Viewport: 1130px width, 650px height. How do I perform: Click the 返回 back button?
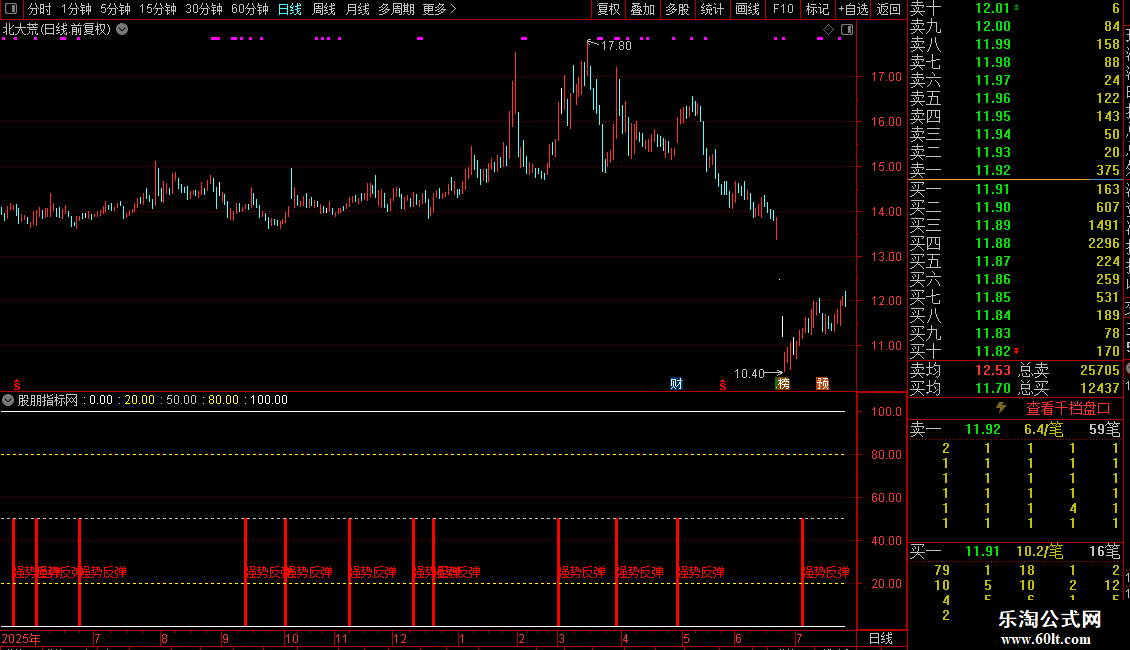(889, 9)
